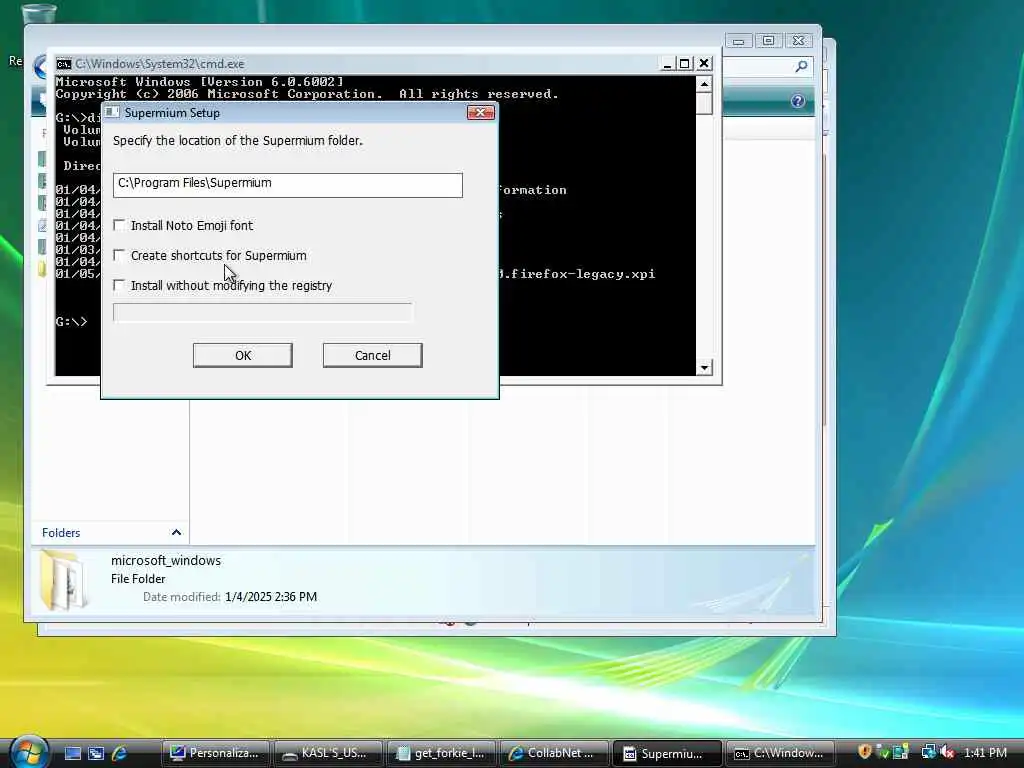The height and width of the screenshot is (768, 1024).
Task: Tick Create shortcuts for Supermium
Action: (119, 255)
